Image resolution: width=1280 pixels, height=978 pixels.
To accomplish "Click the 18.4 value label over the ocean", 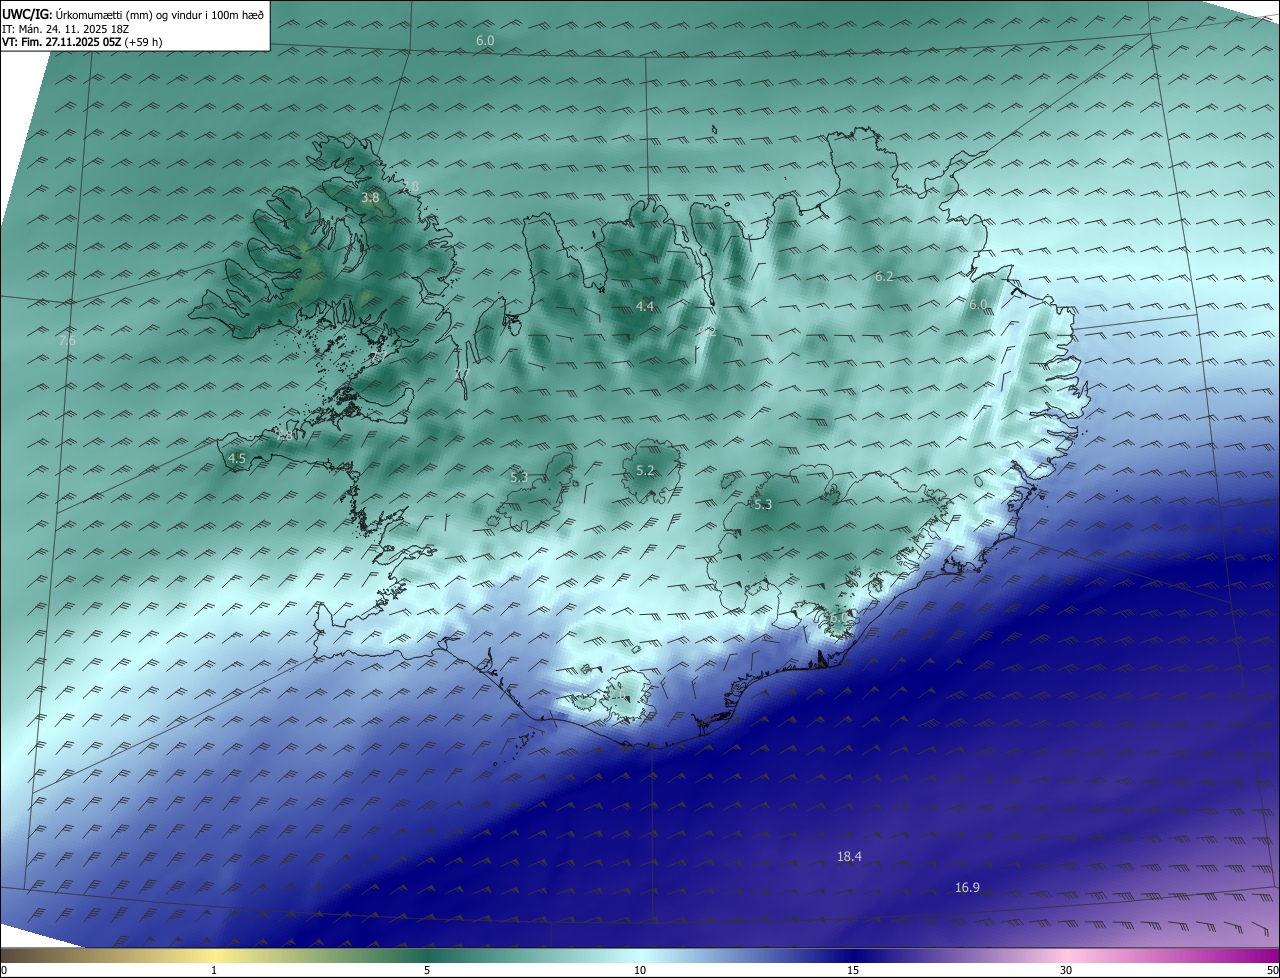I will (x=849, y=856).
